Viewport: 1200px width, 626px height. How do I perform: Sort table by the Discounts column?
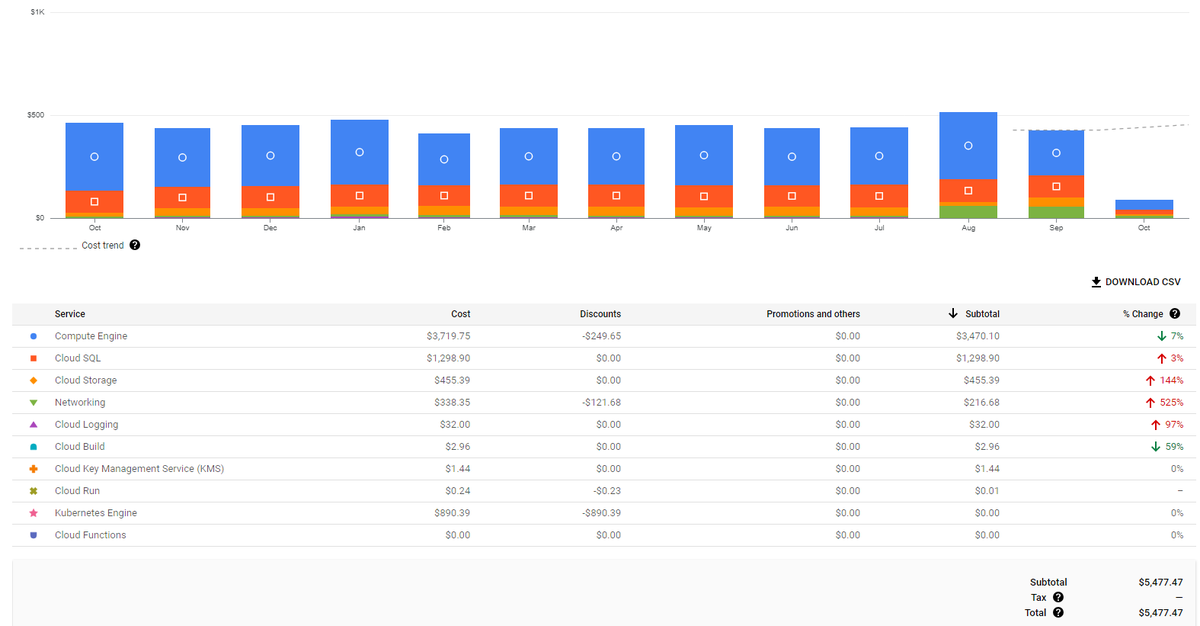pos(600,314)
